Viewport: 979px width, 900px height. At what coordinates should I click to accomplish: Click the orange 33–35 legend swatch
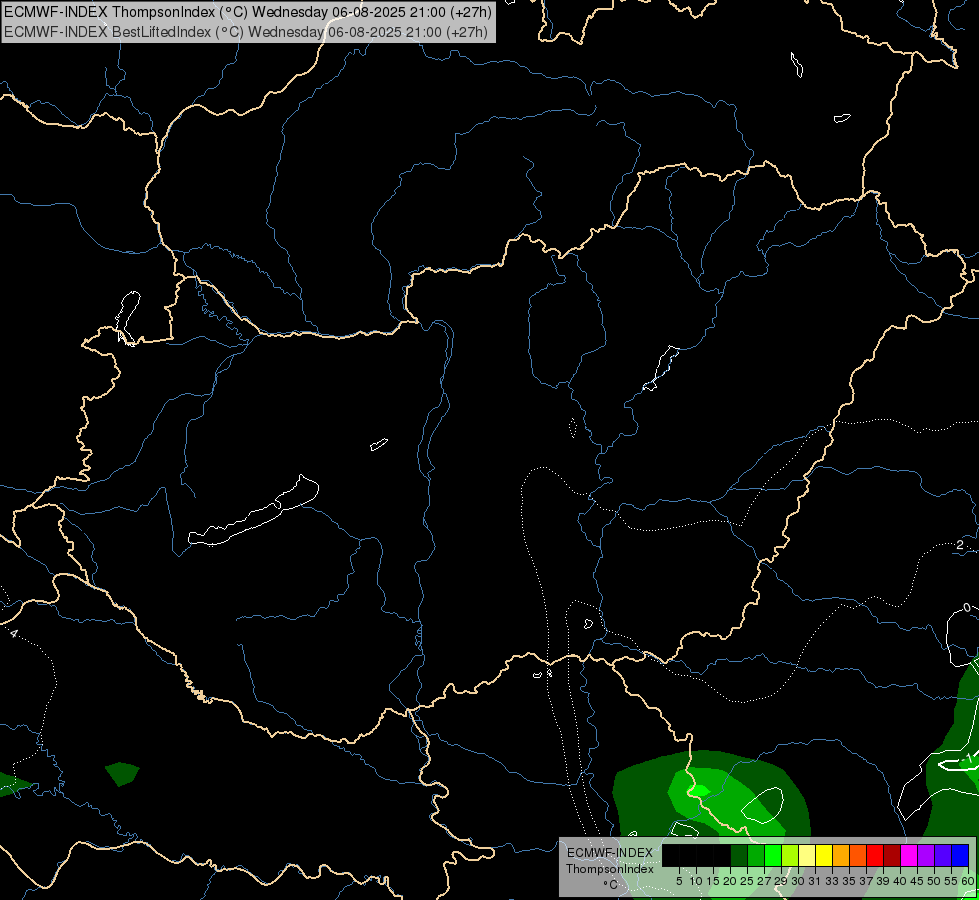(841, 855)
